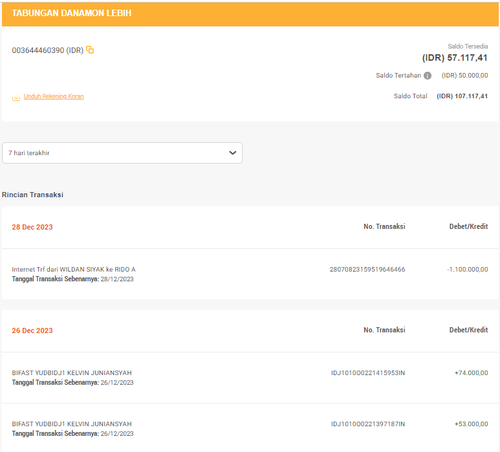Image resolution: width=500 pixels, height=452 pixels.
Task: Click the account number text 003644460390
Action: pyautogui.click(x=47, y=50)
